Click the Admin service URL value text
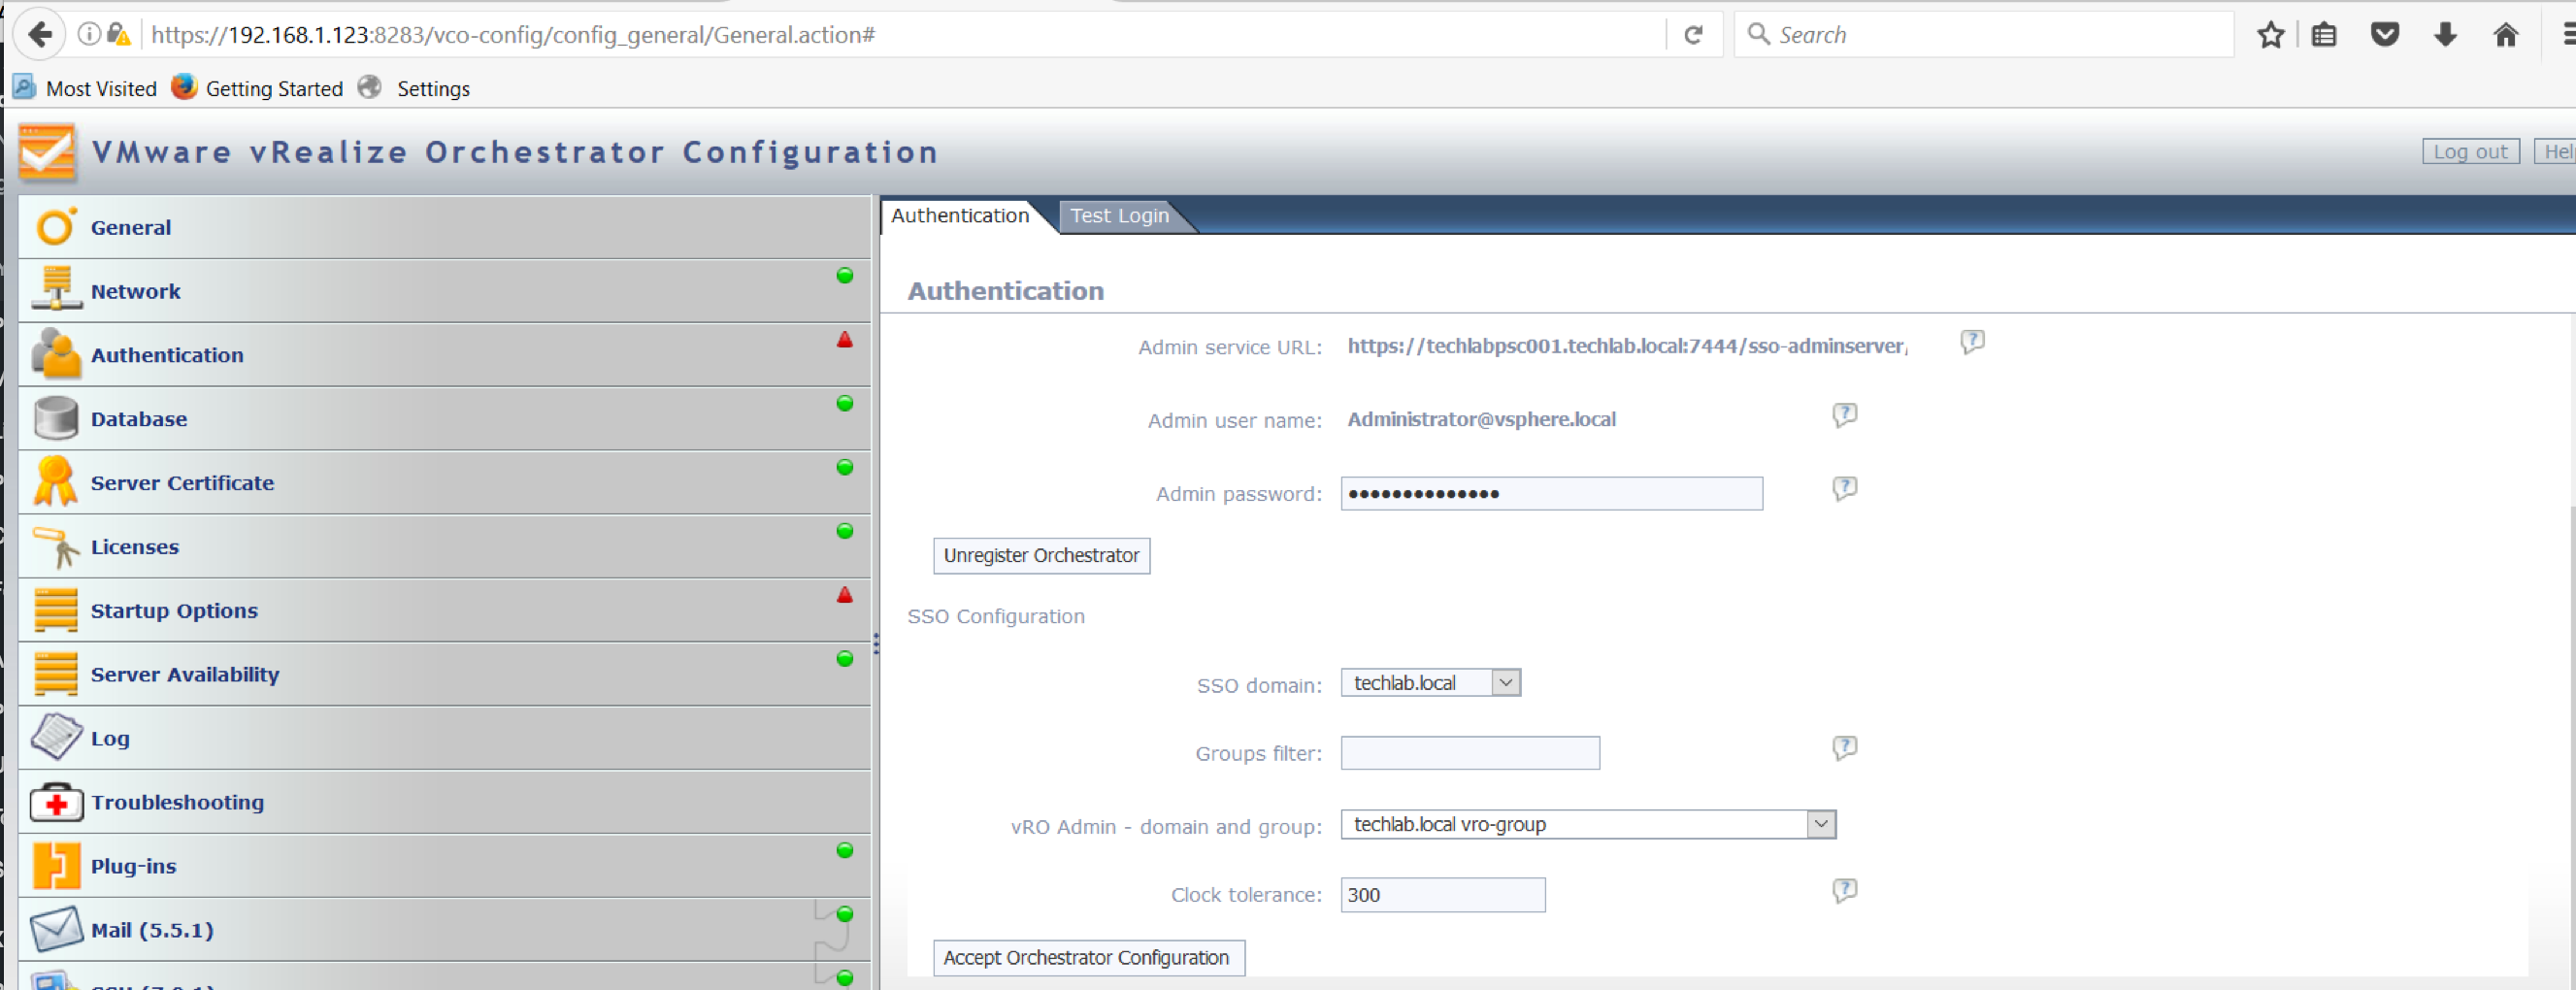2576x990 pixels. point(1626,346)
